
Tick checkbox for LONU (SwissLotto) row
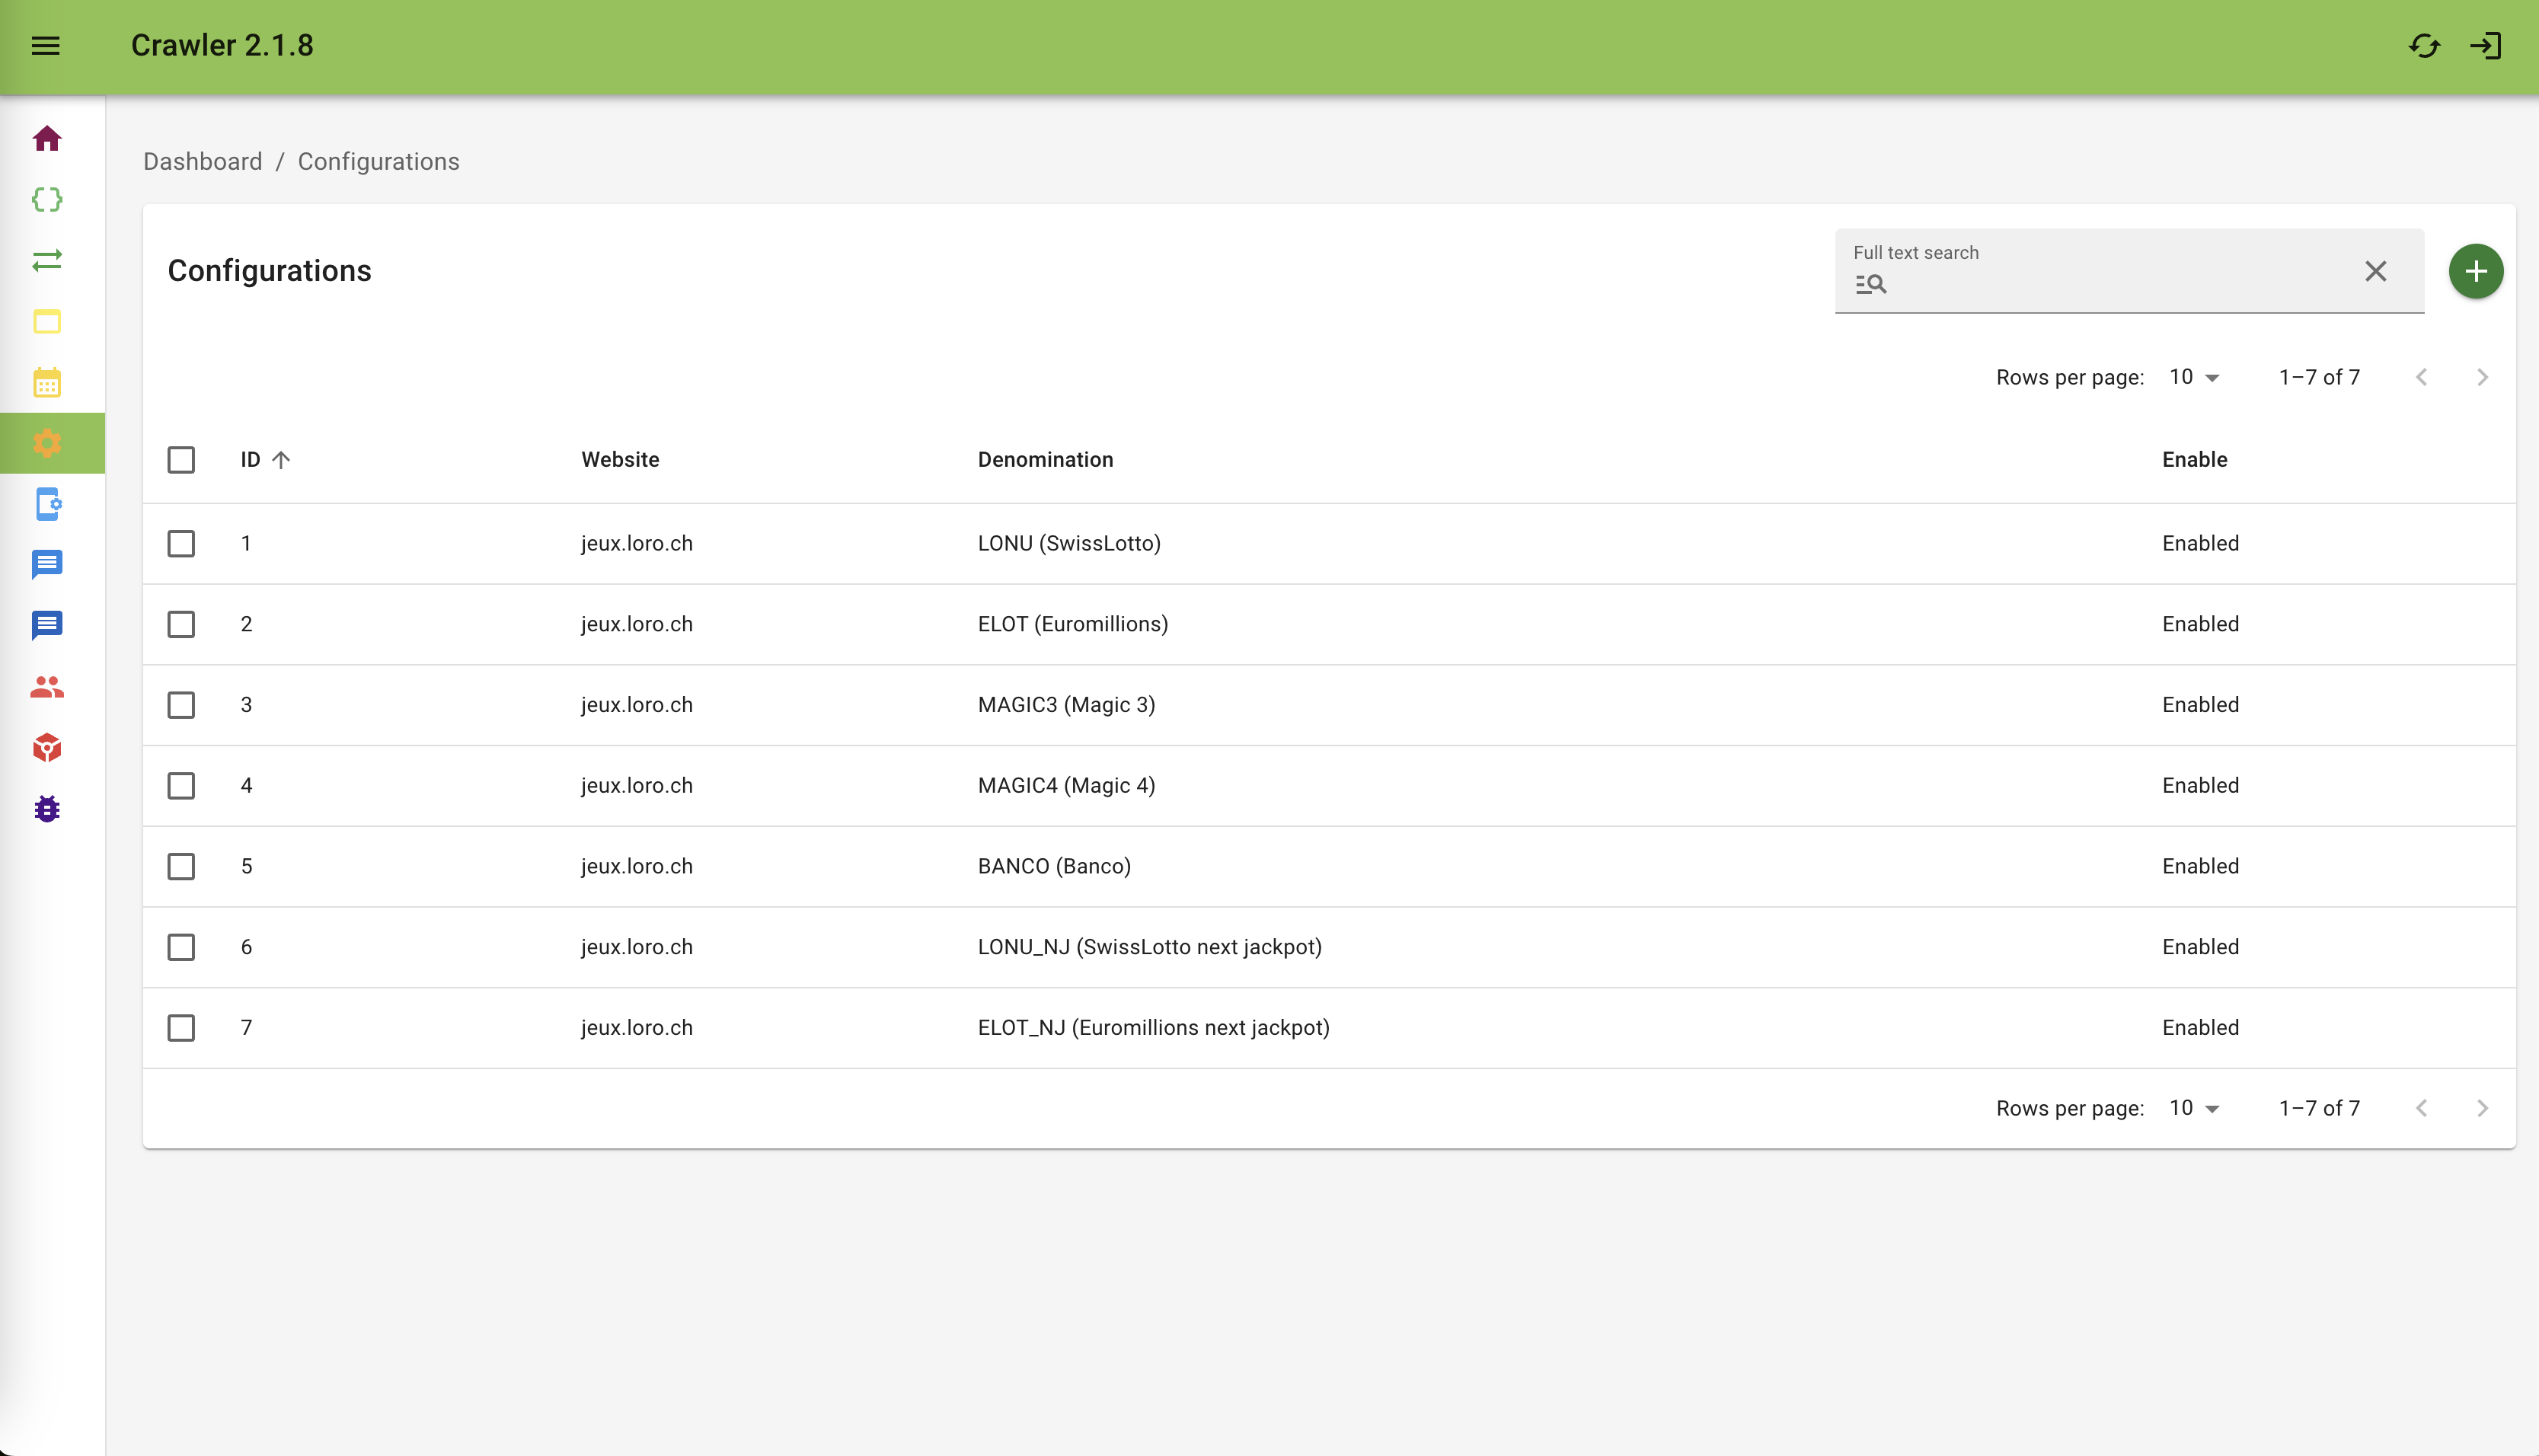click(181, 543)
